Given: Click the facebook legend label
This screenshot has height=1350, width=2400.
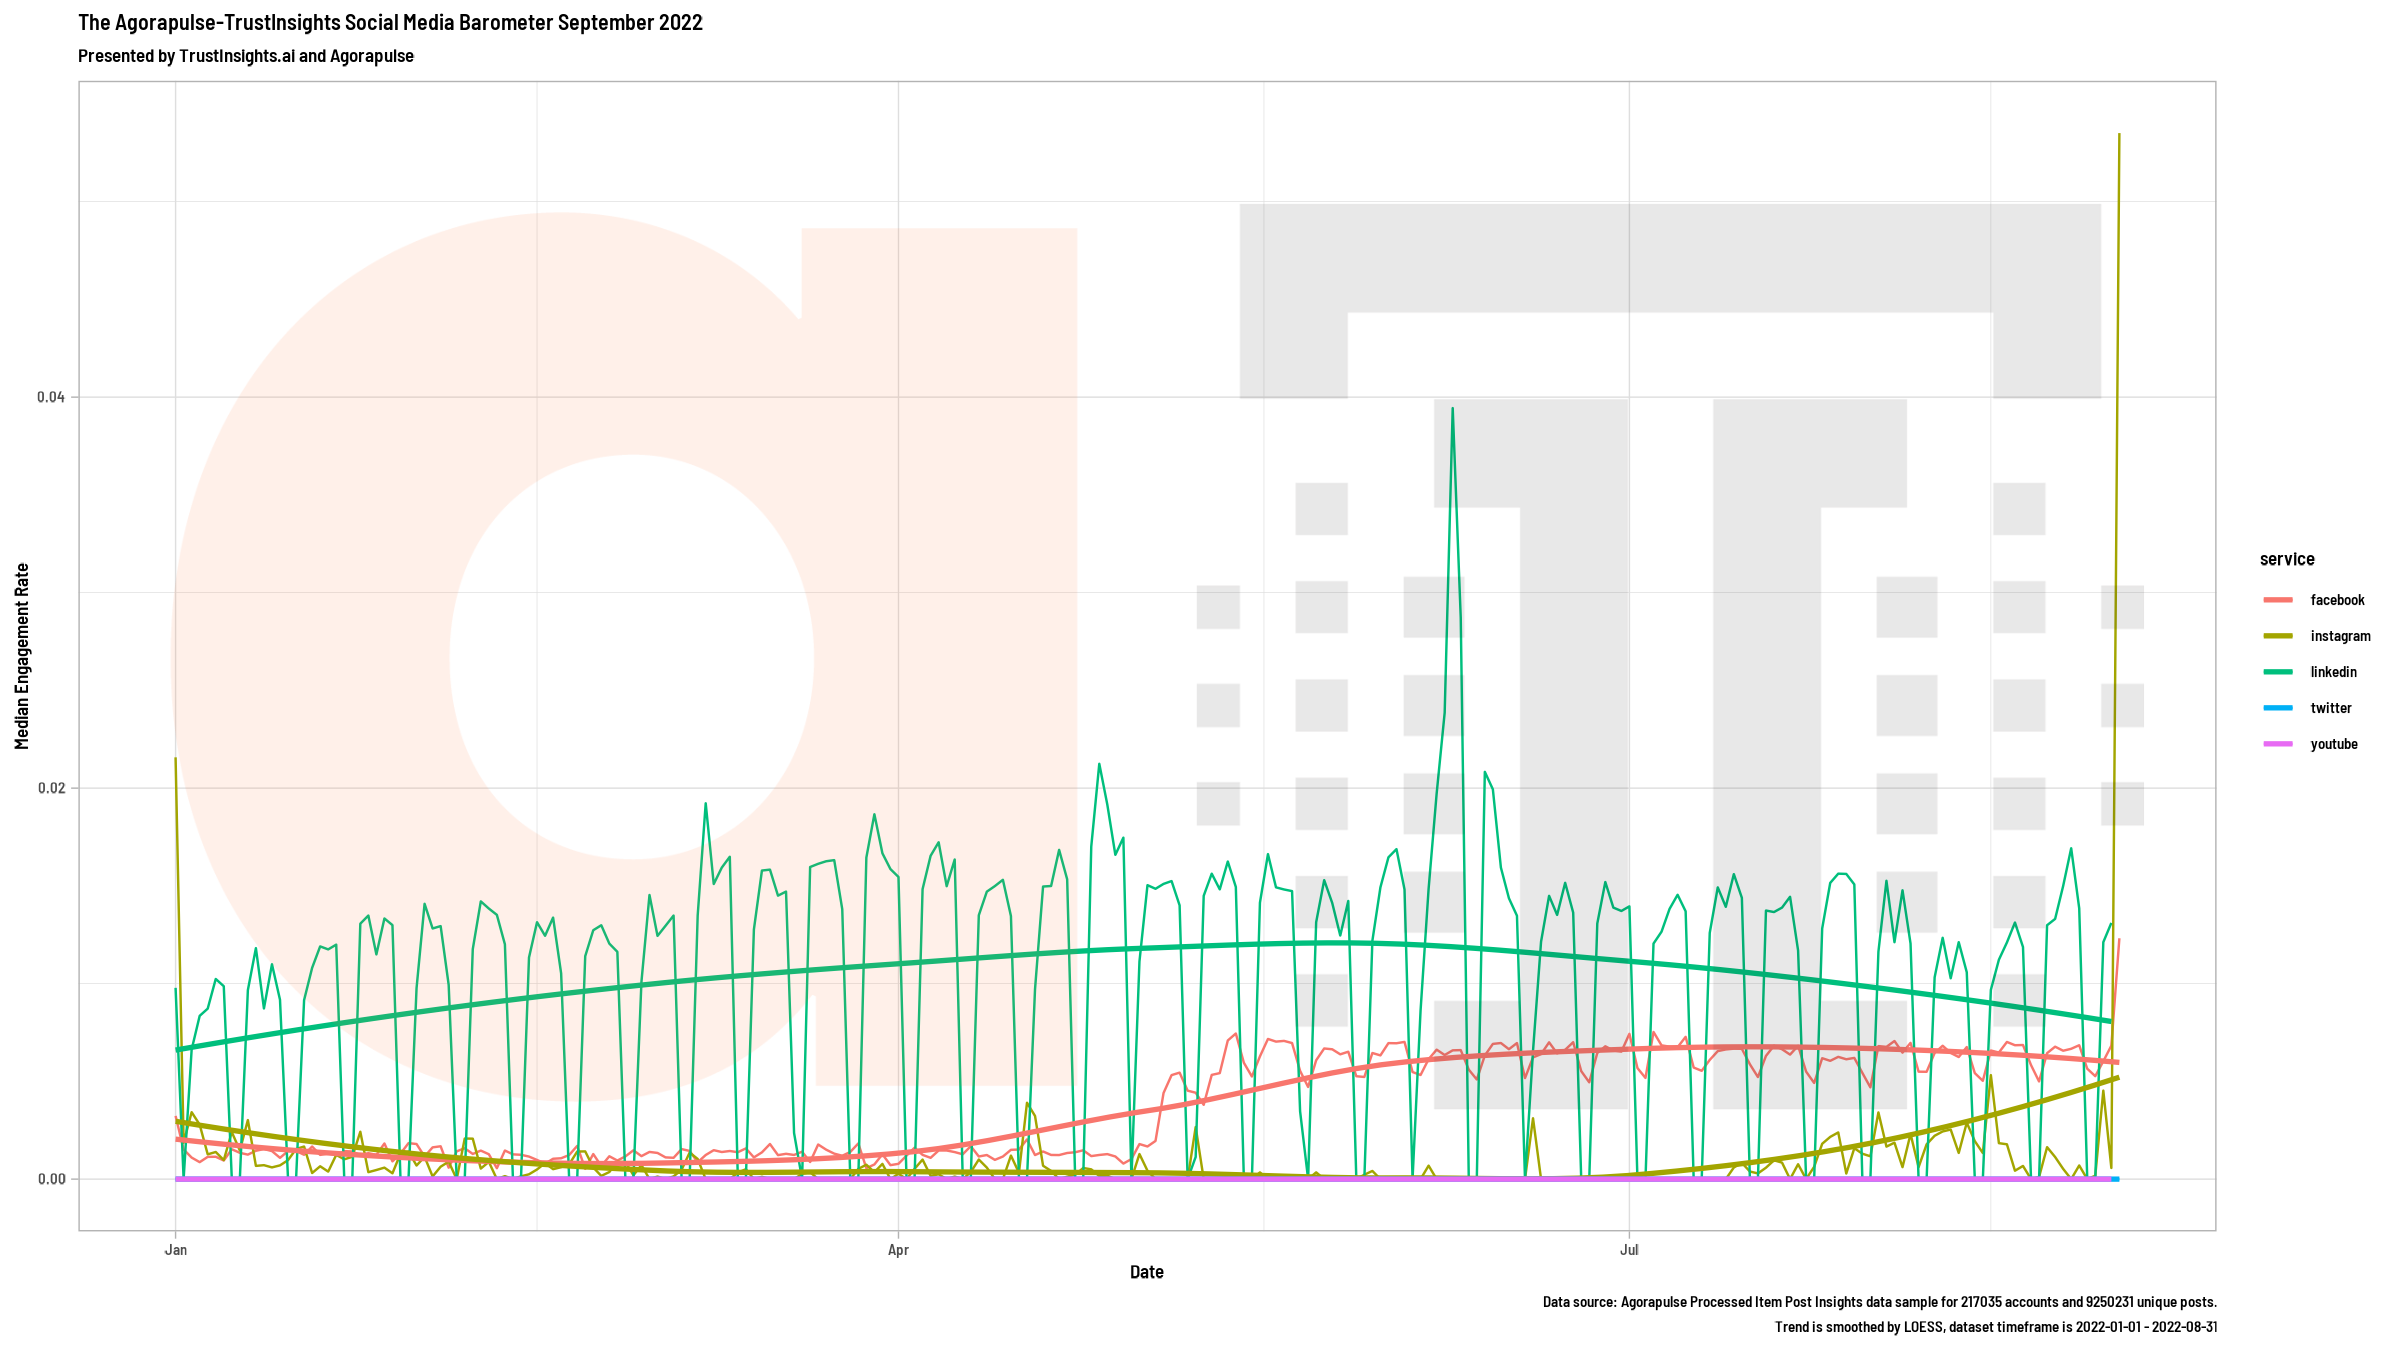Looking at the screenshot, I should [x=2337, y=600].
